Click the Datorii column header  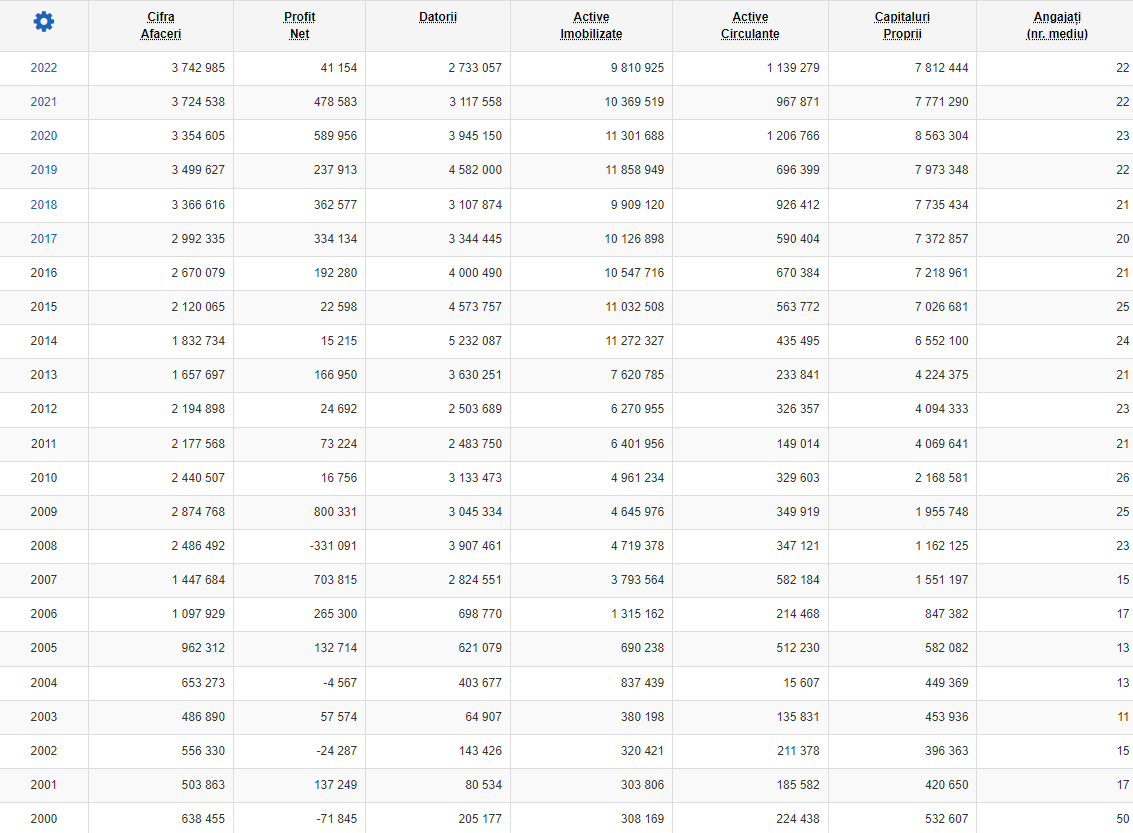pyautogui.click(x=438, y=17)
